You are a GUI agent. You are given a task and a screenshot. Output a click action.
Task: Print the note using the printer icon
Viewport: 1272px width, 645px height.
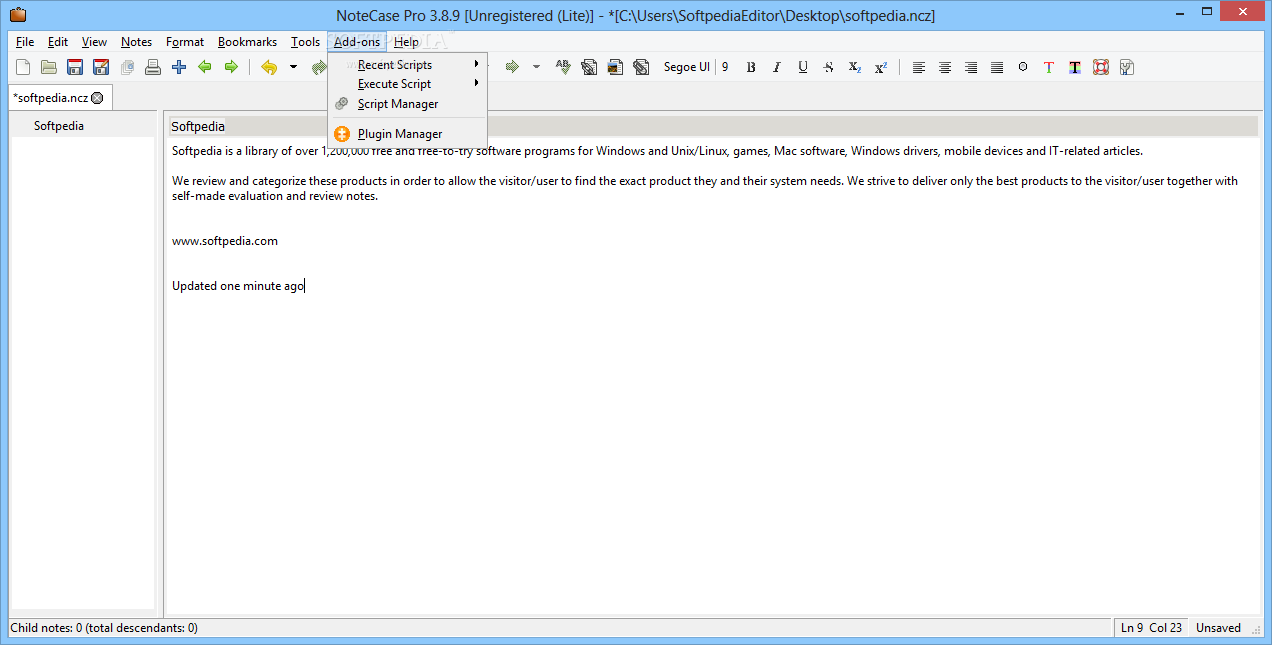153,67
